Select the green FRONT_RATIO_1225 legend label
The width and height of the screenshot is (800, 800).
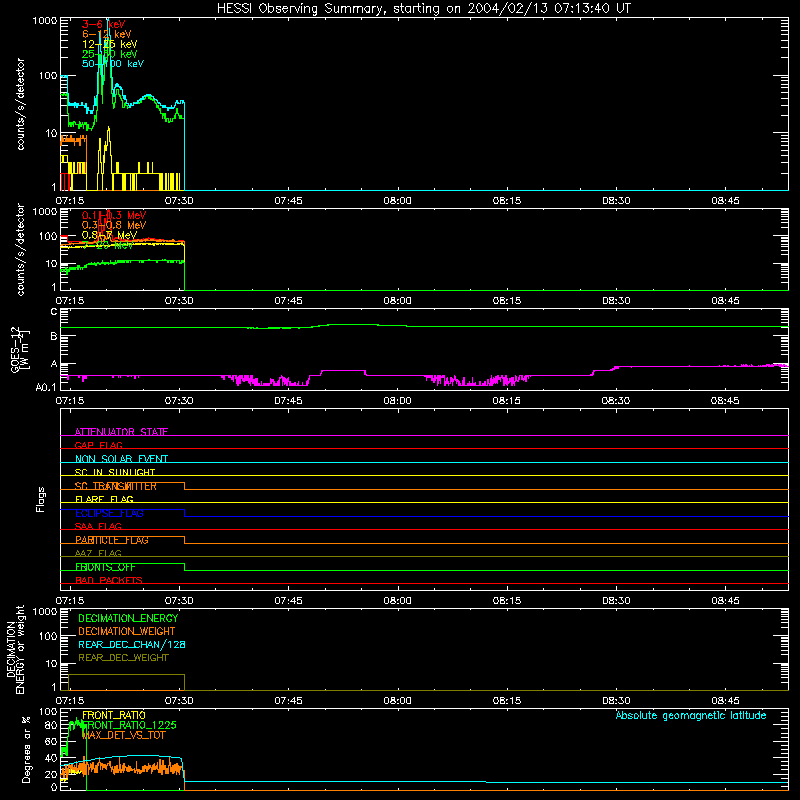pos(129,725)
